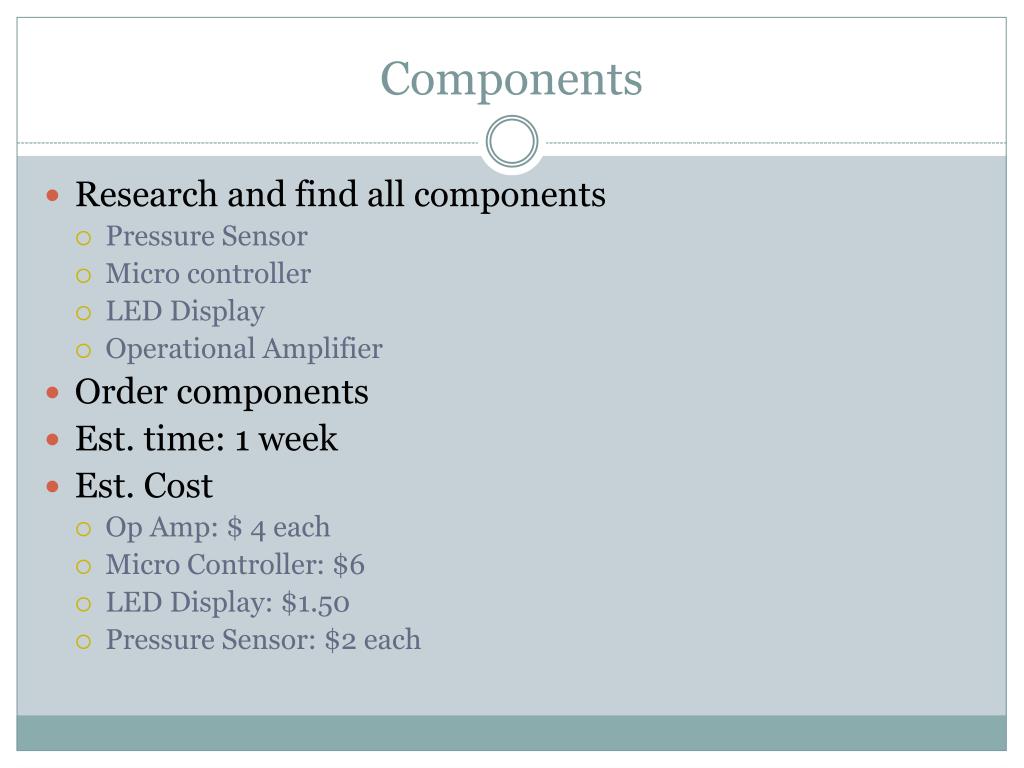Click hollow bullet next to Micro controller
1024x768 pixels.
click(84, 276)
